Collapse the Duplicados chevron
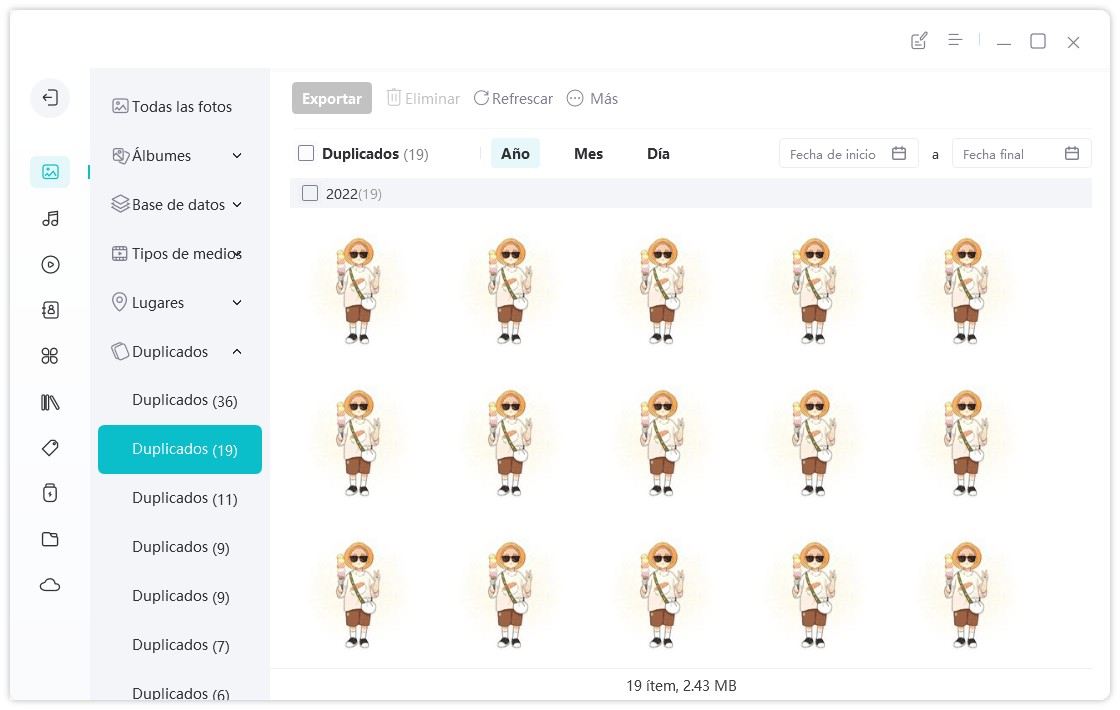 coord(237,351)
